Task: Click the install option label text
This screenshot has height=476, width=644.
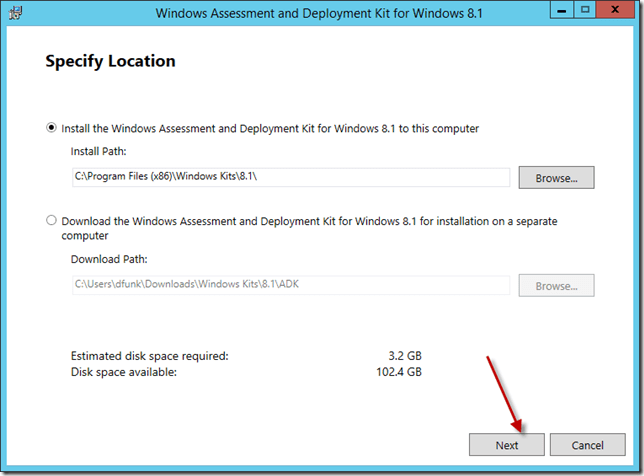Action: 270,128
